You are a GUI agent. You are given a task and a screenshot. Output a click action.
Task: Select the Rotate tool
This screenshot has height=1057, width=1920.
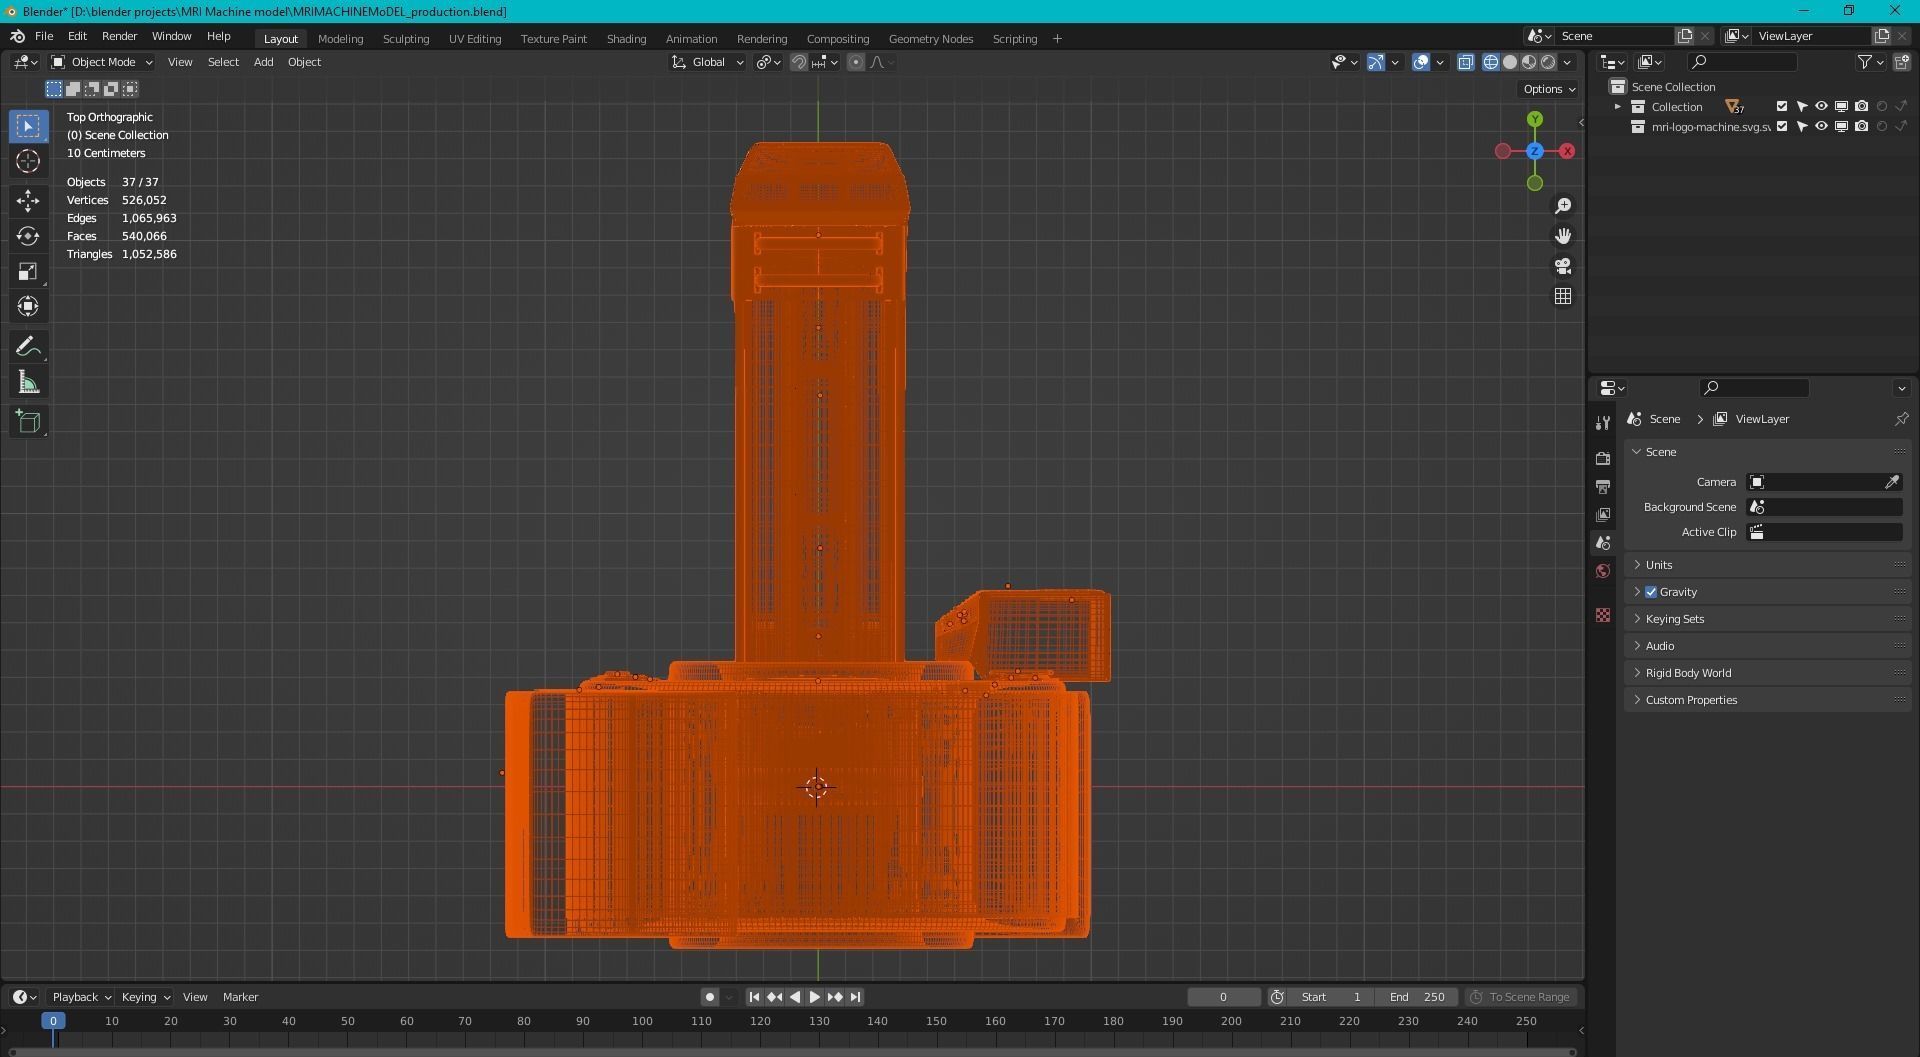[x=28, y=236]
